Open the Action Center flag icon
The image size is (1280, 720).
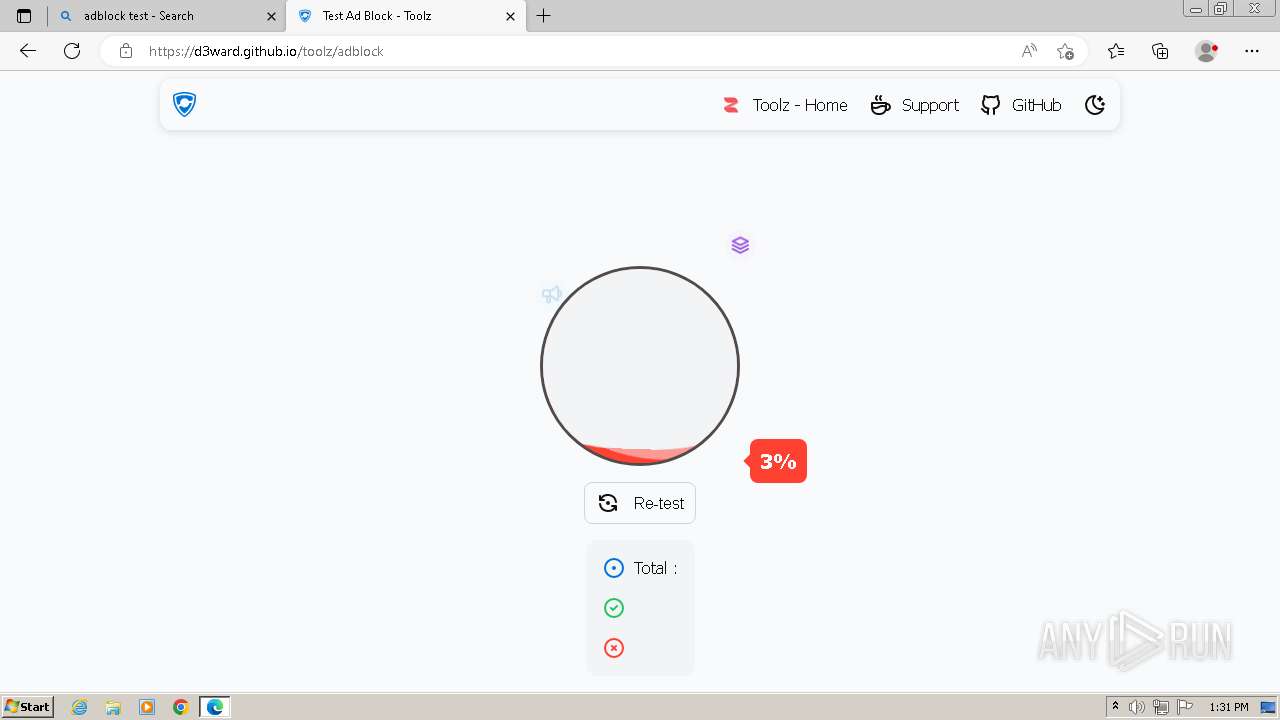click(1185, 707)
